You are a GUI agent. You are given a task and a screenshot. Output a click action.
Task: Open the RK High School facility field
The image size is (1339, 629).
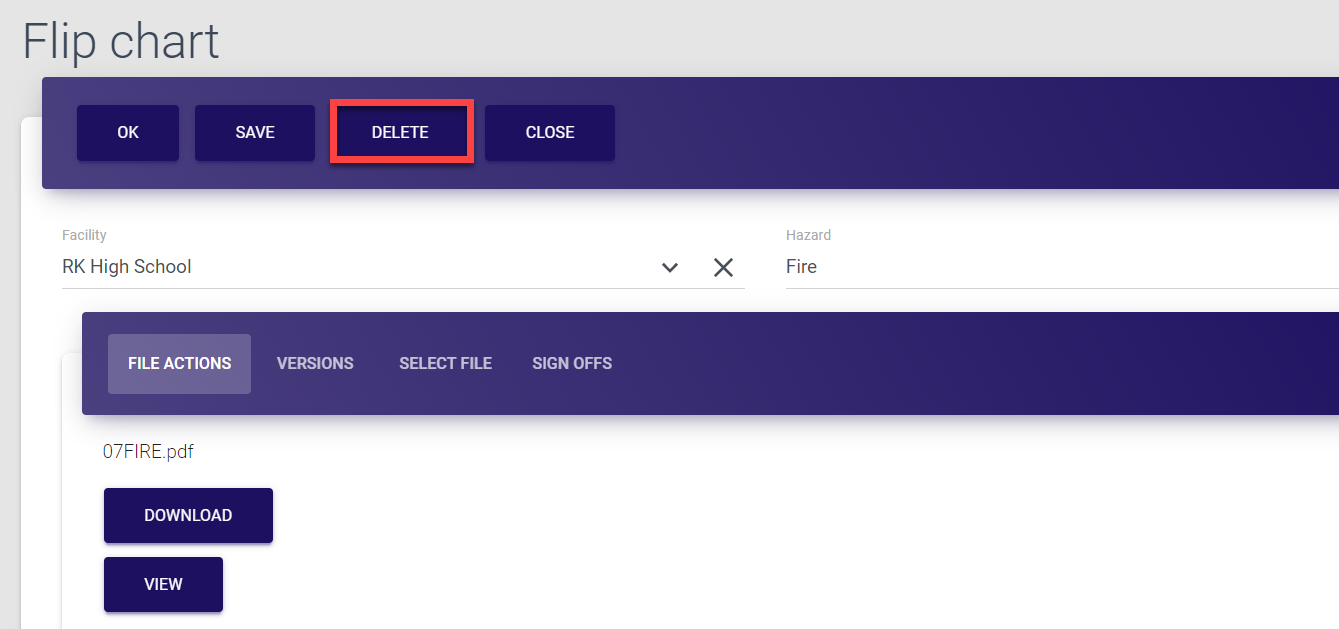tap(350, 267)
